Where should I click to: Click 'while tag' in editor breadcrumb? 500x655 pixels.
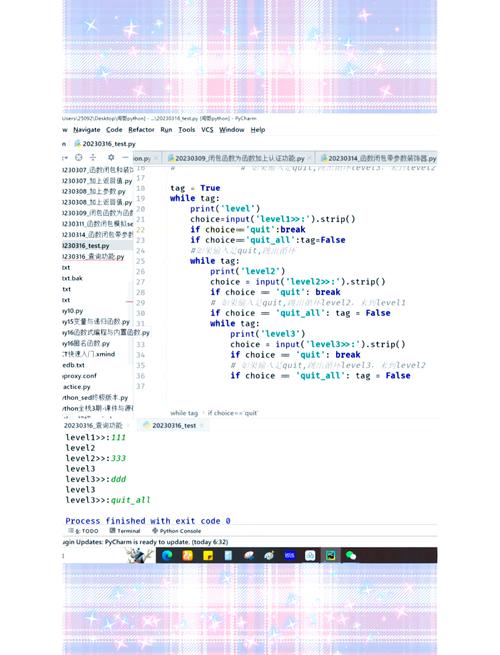[184, 413]
